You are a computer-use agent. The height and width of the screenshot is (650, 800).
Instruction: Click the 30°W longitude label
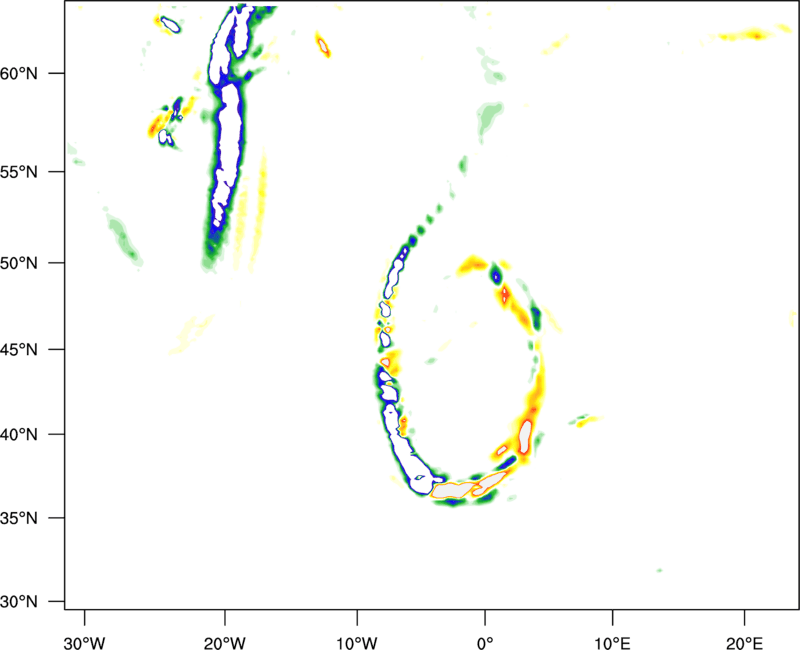click(x=84, y=643)
